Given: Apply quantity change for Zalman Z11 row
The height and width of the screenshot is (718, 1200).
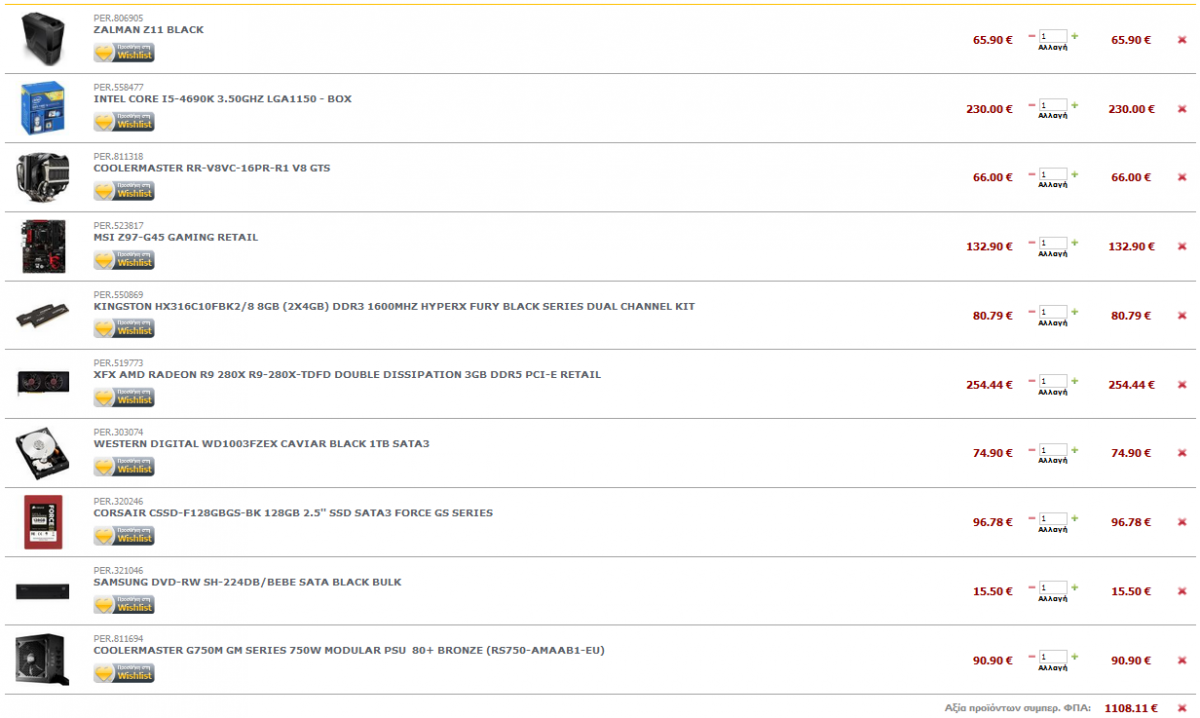Looking at the screenshot, I should pyautogui.click(x=1053, y=48).
